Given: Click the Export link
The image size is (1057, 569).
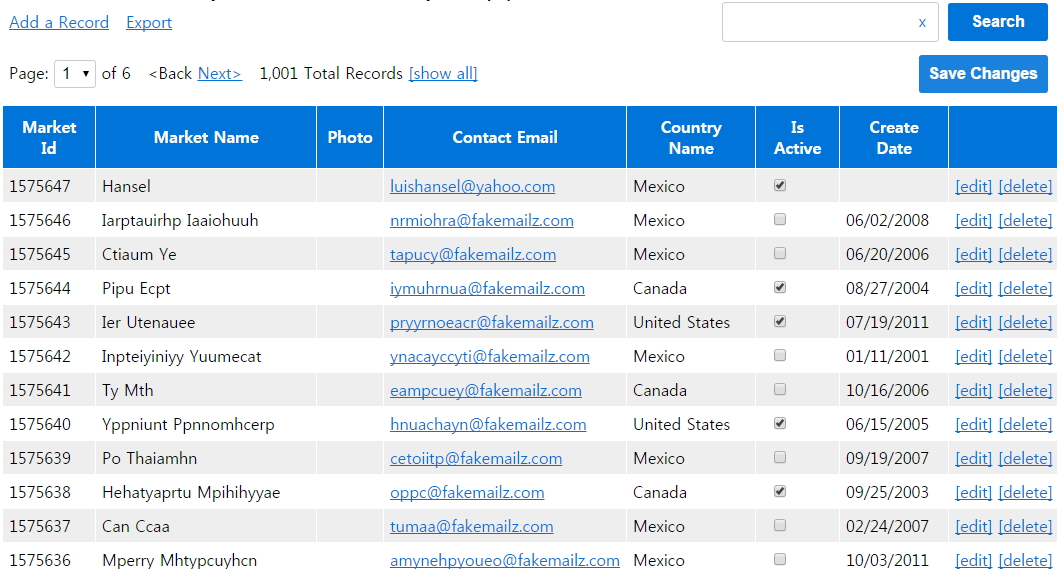Looking at the screenshot, I should click(149, 22).
